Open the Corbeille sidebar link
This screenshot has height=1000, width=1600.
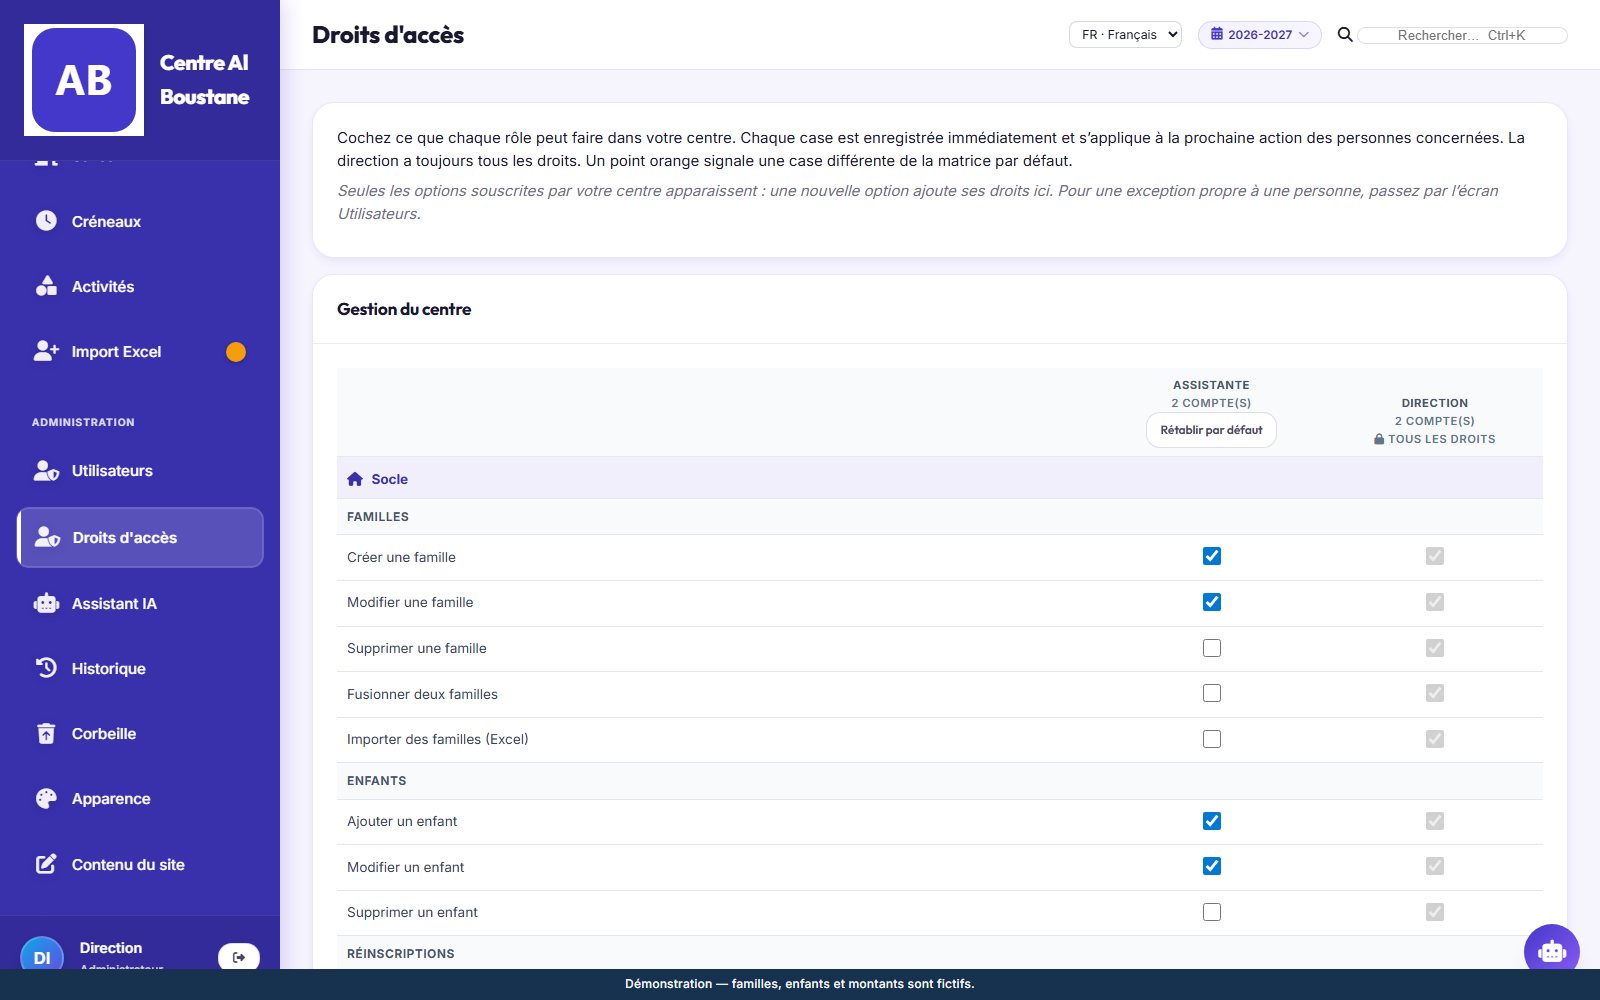pyautogui.click(x=140, y=733)
